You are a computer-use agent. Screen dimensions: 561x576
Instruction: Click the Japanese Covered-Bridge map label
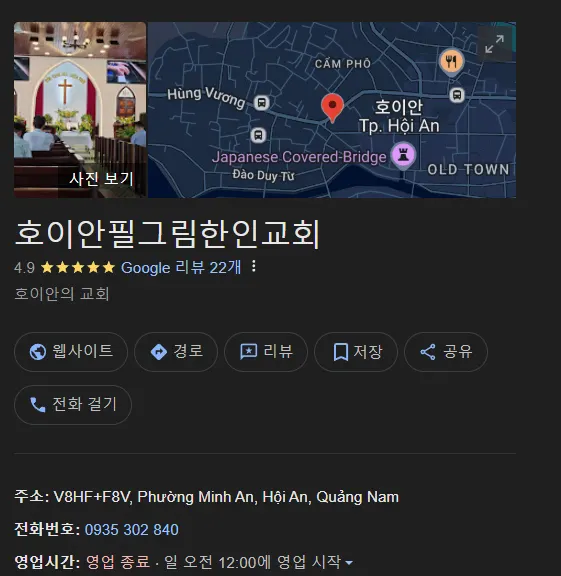299,157
